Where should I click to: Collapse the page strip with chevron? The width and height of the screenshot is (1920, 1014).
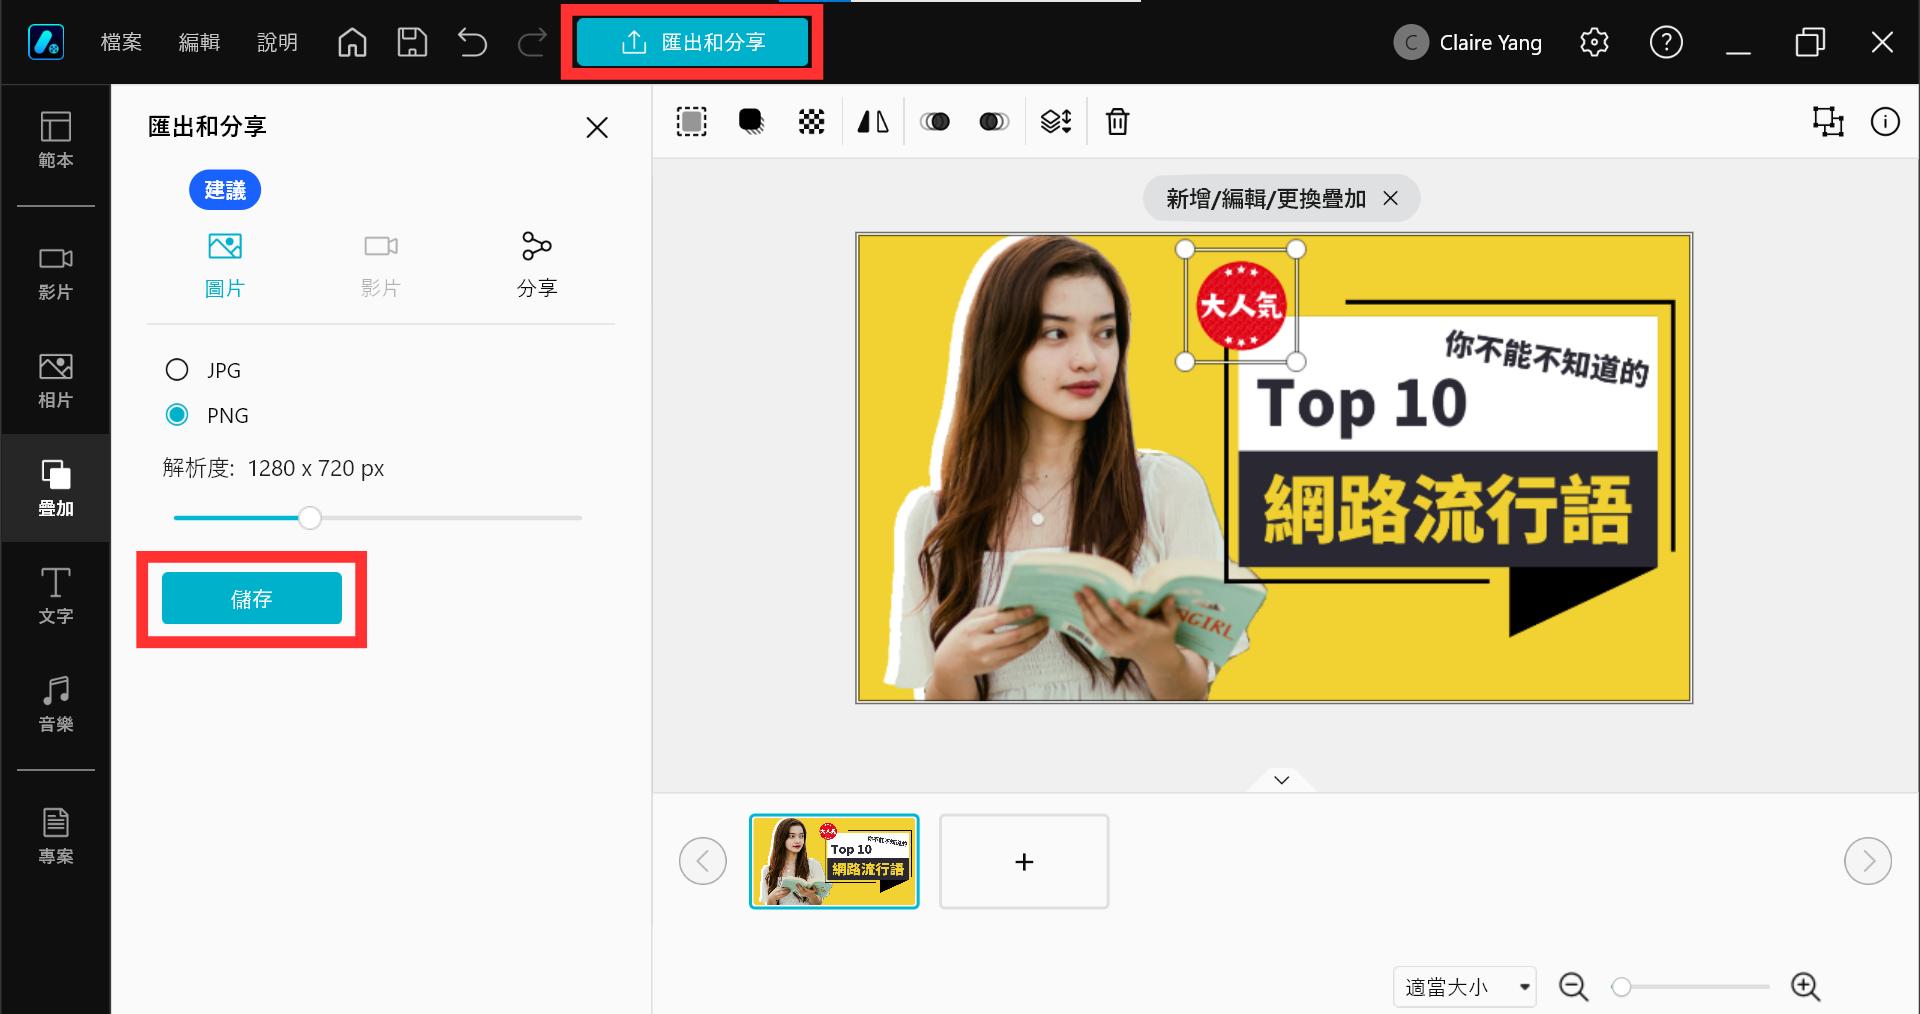[1282, 780]
